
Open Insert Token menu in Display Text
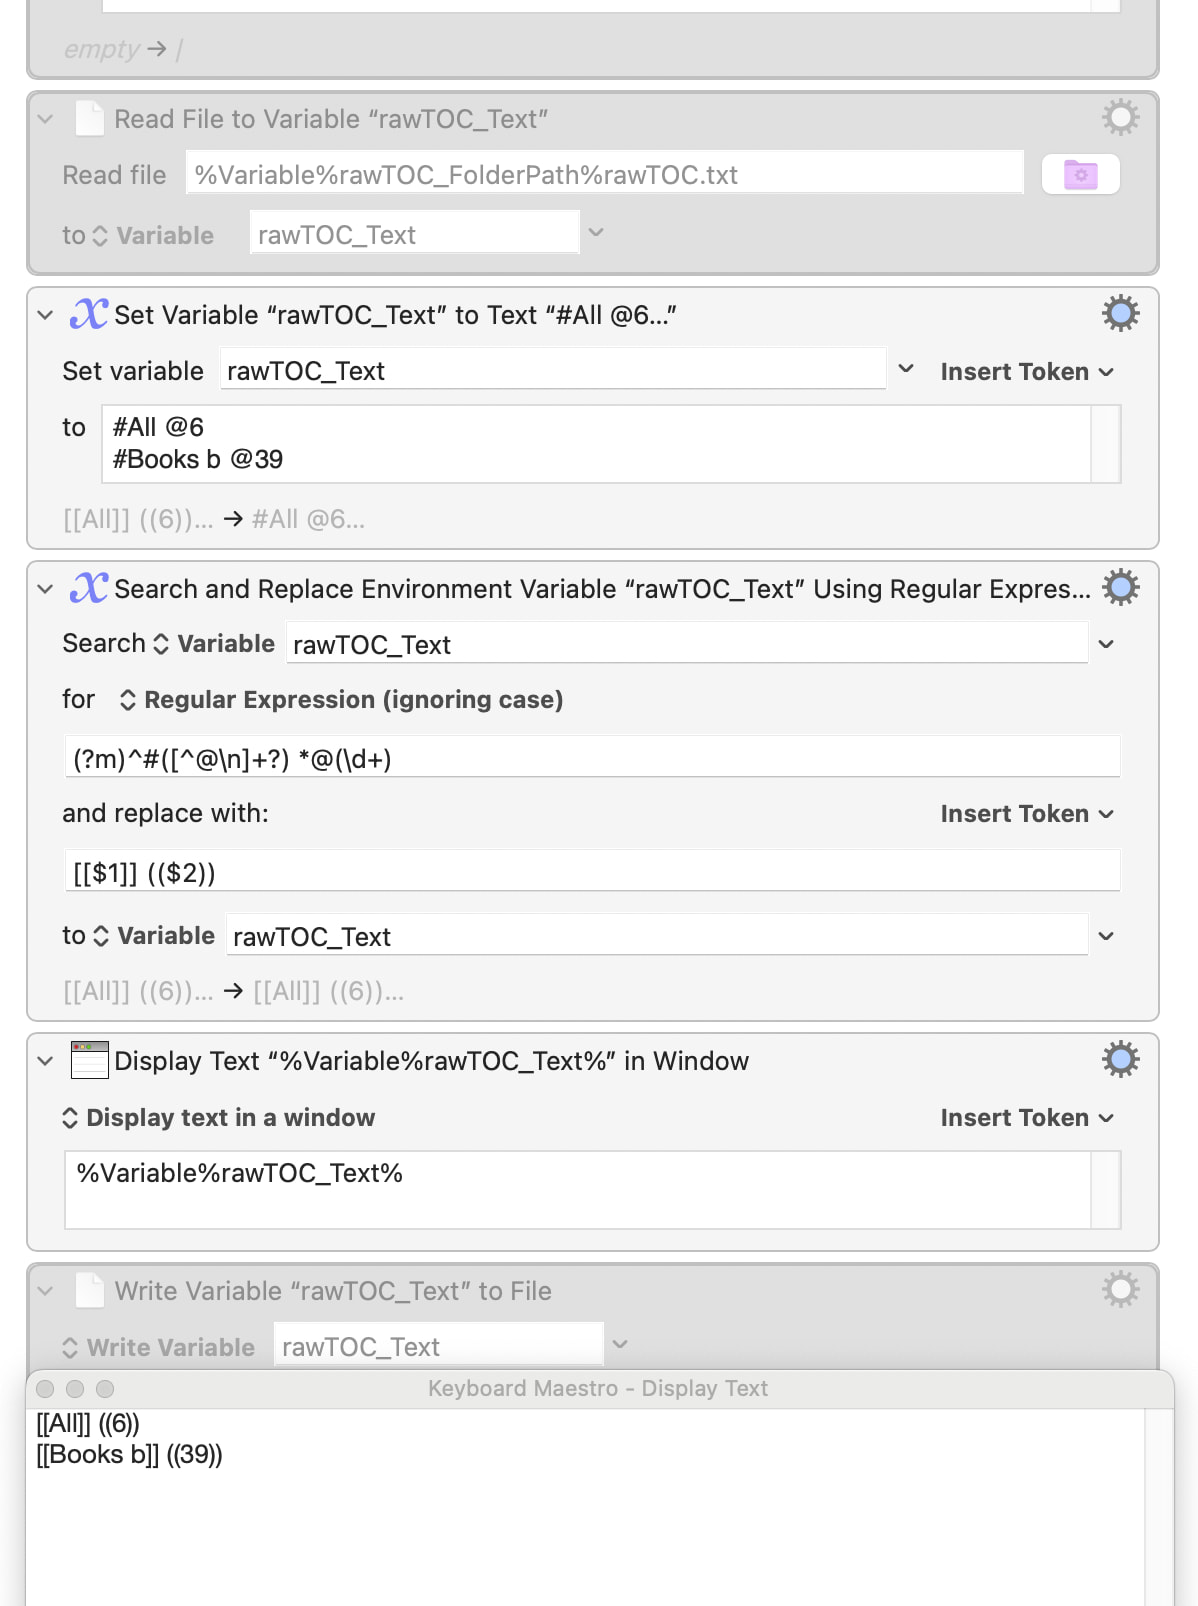click(x=1026, y=1118)
